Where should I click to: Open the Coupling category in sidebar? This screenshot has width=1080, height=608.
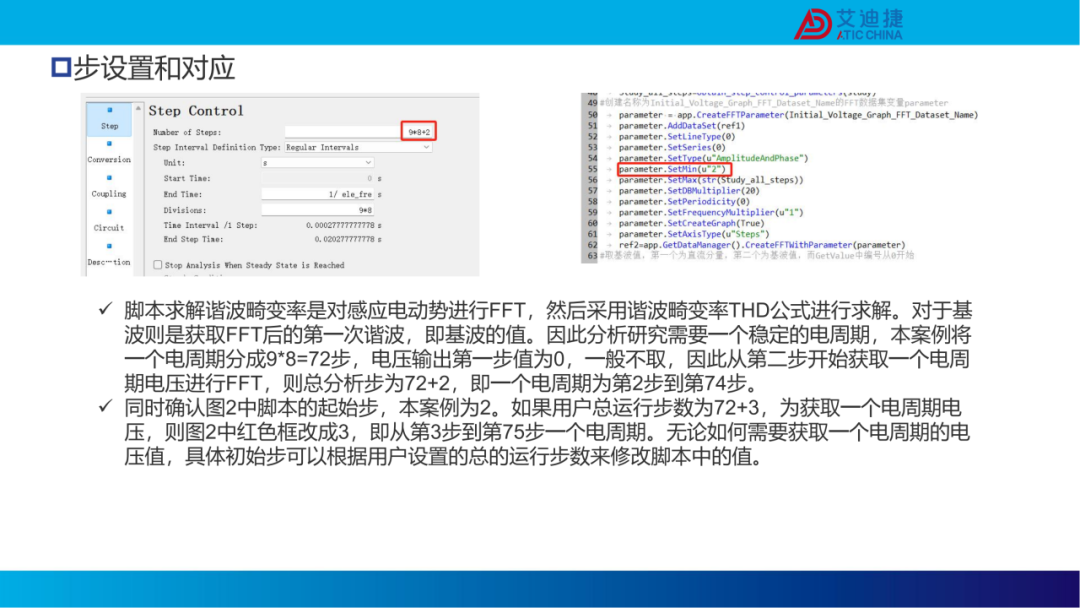coord(109,187)
